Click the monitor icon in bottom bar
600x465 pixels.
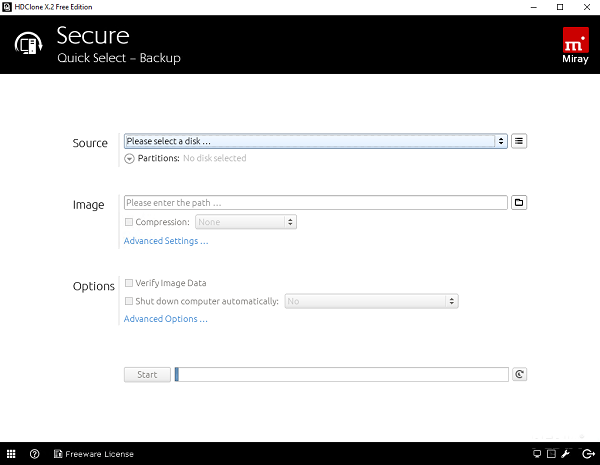[537, 454]
